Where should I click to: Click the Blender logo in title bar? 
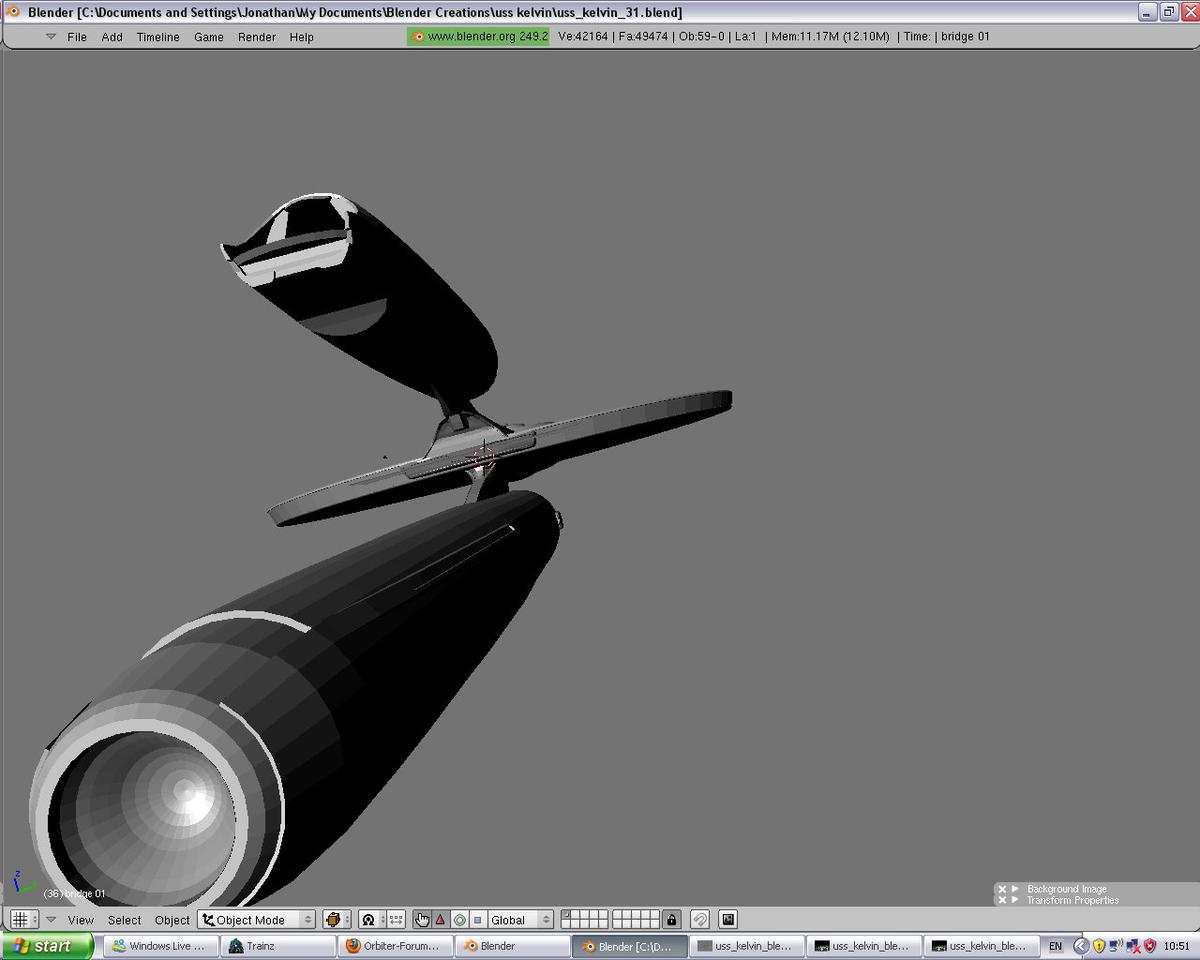coord(14,12)
